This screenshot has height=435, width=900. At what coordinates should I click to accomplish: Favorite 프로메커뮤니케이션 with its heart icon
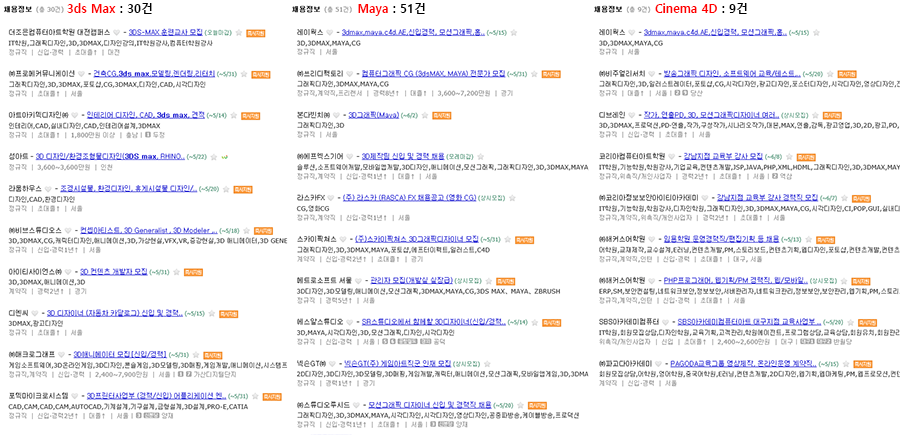click(x=81, y=74)
